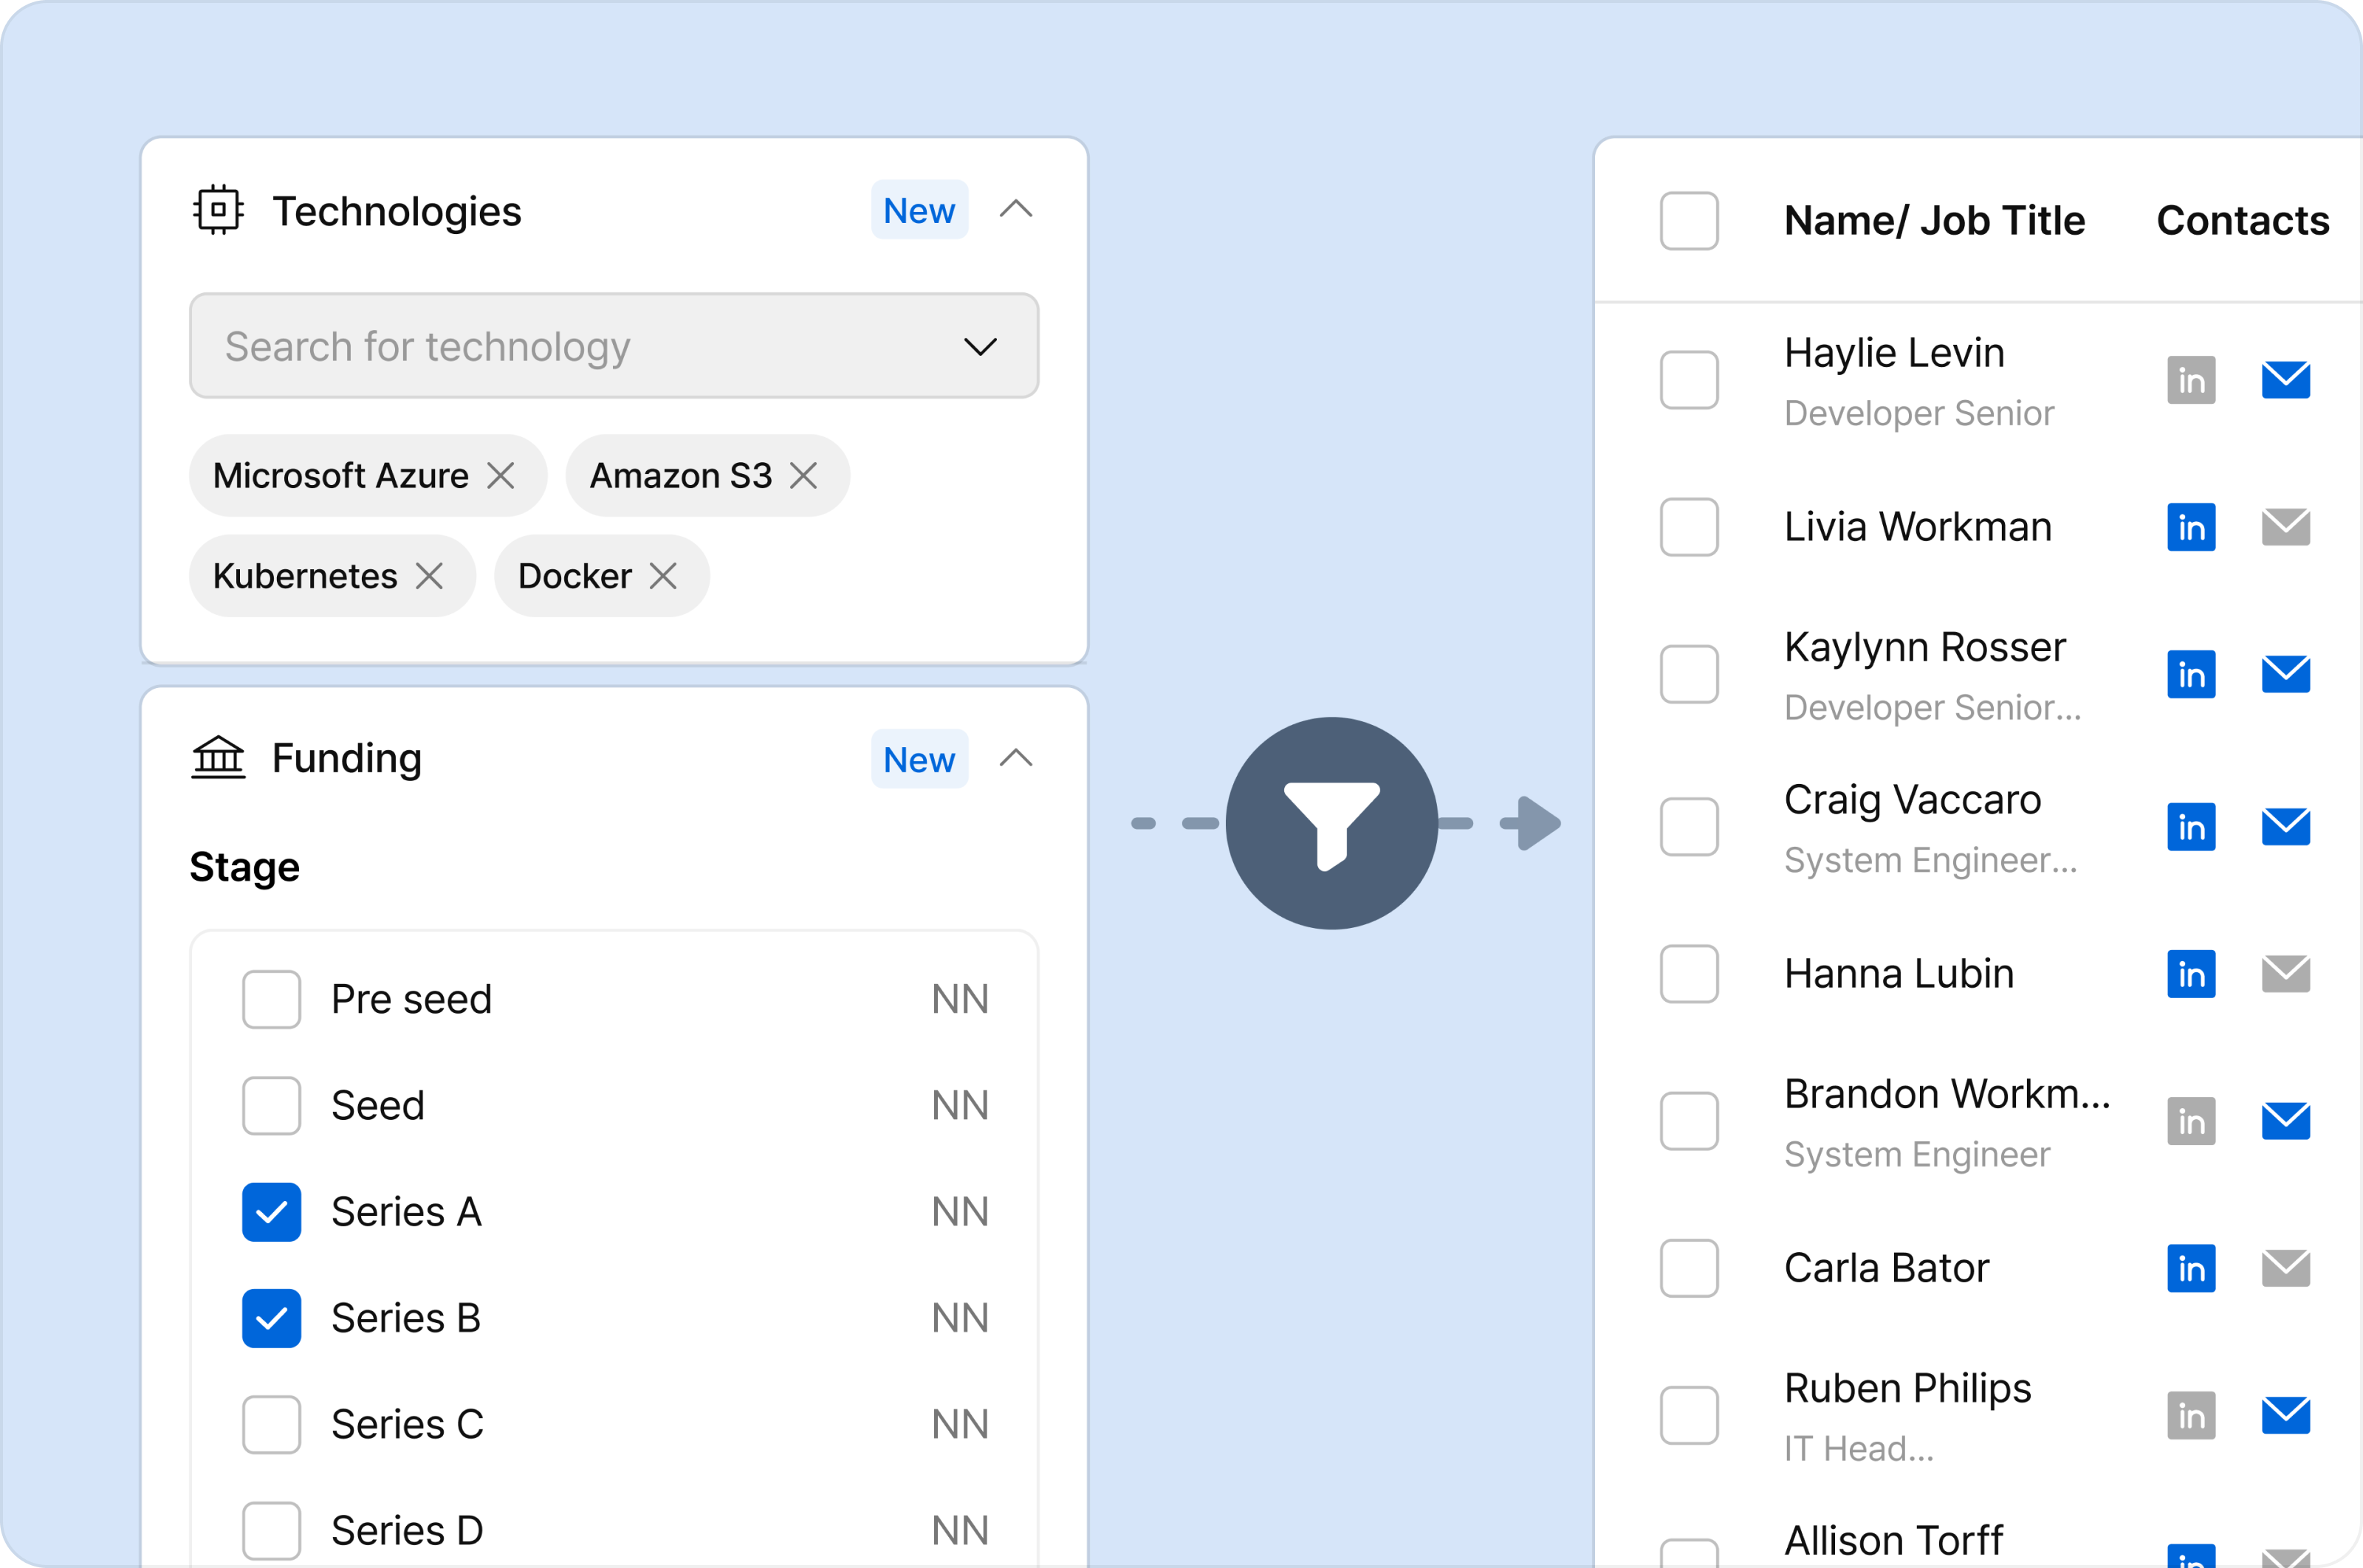This screenshot has width=2363, height=1568.
Task: Click the New badge beside Technologies
Action: tap(919, 210)
